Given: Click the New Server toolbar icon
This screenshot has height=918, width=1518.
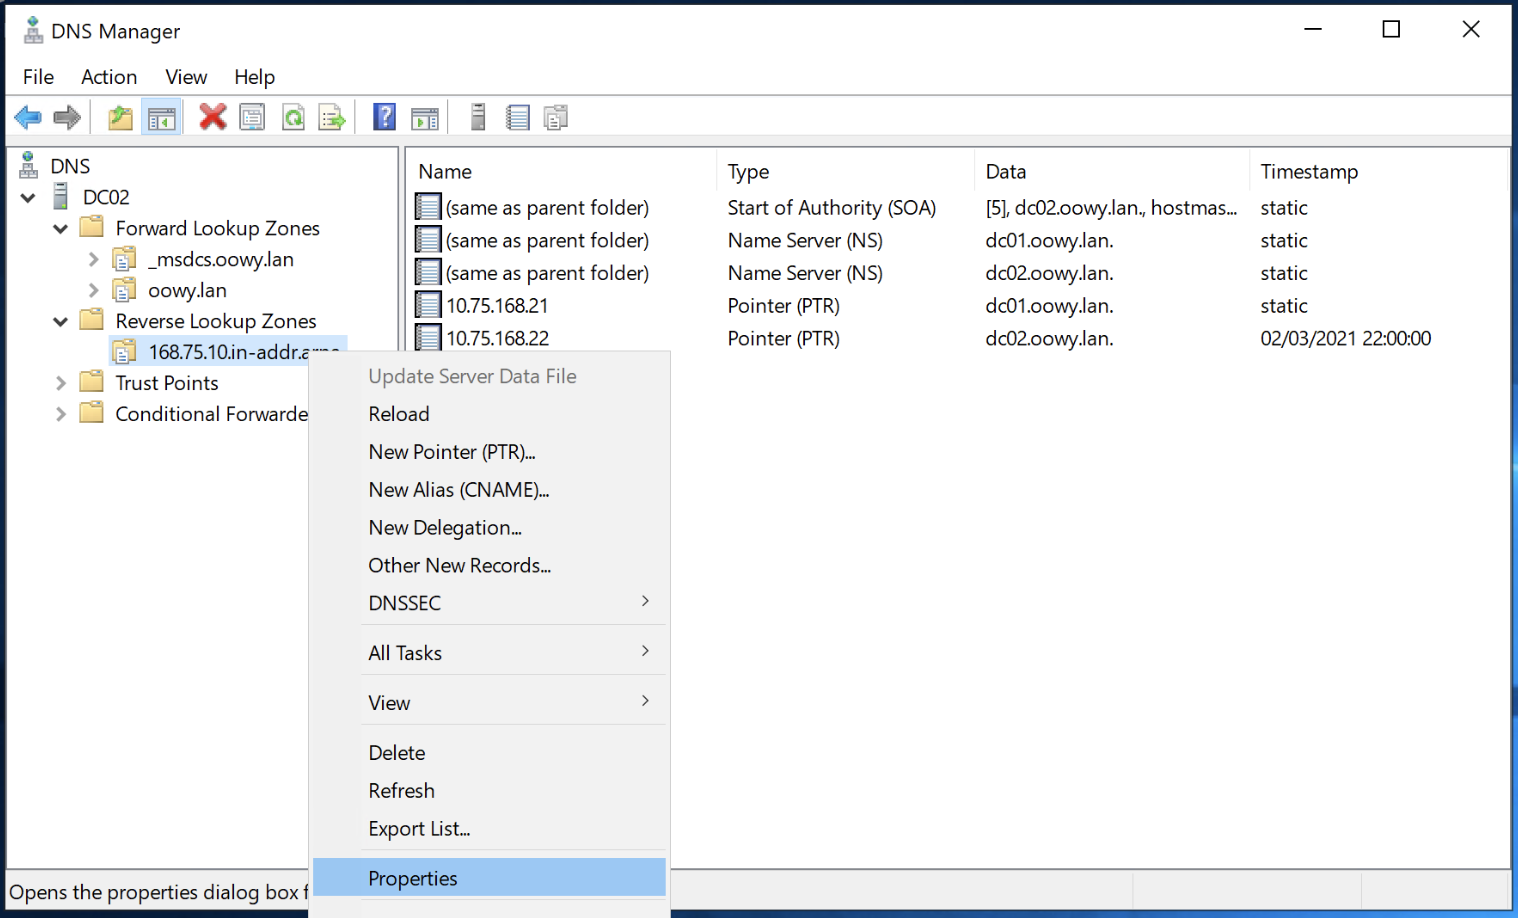Looking at the screenshot, I should click(x=478, y=118).
